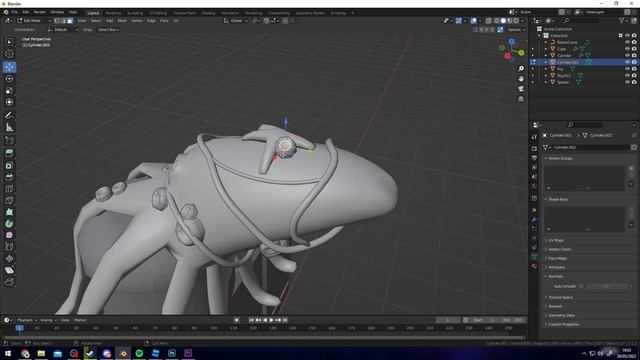Select the Rip Region tool
The height and width of the screenshot is (360, 640).
9,282
